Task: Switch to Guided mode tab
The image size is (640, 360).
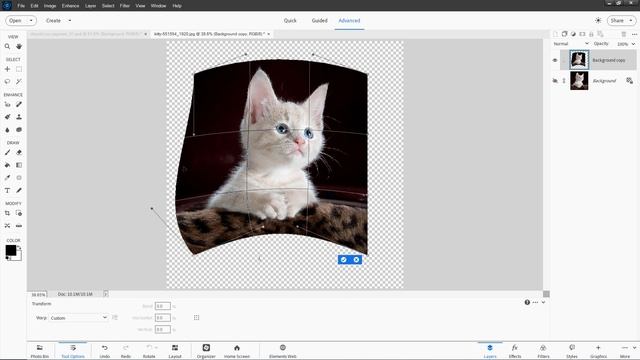Action: coord(319,20)
